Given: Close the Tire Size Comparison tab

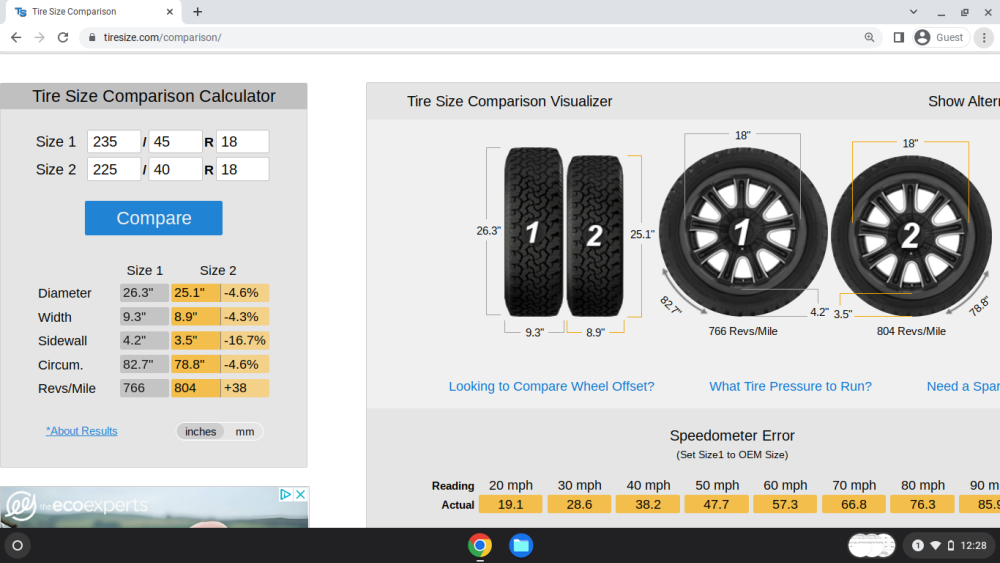Looking at the screenshot, I should 170,11.
